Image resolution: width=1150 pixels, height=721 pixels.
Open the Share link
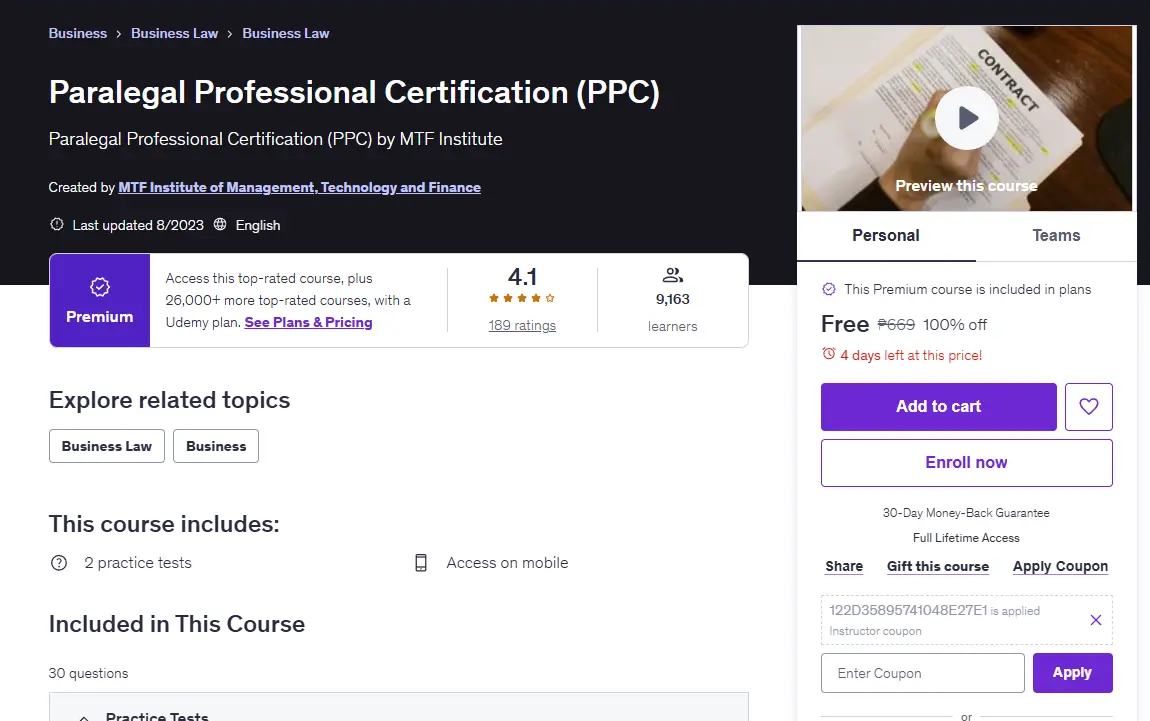[x=844, y=566]
